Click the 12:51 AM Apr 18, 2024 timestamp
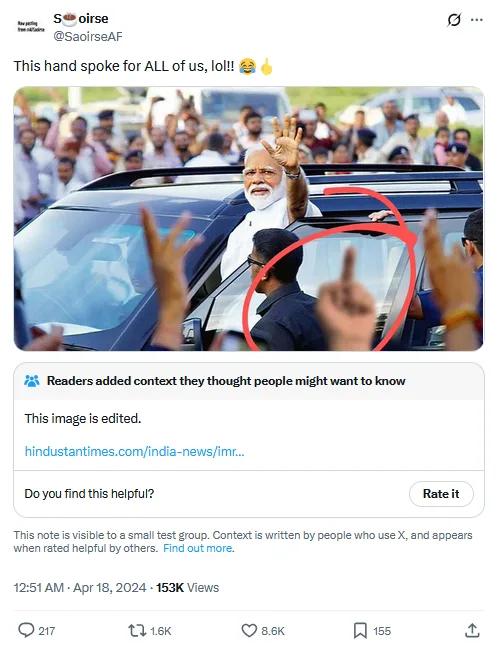The height and width of the screenshot is (647, 497). click(x=80, y=587)
